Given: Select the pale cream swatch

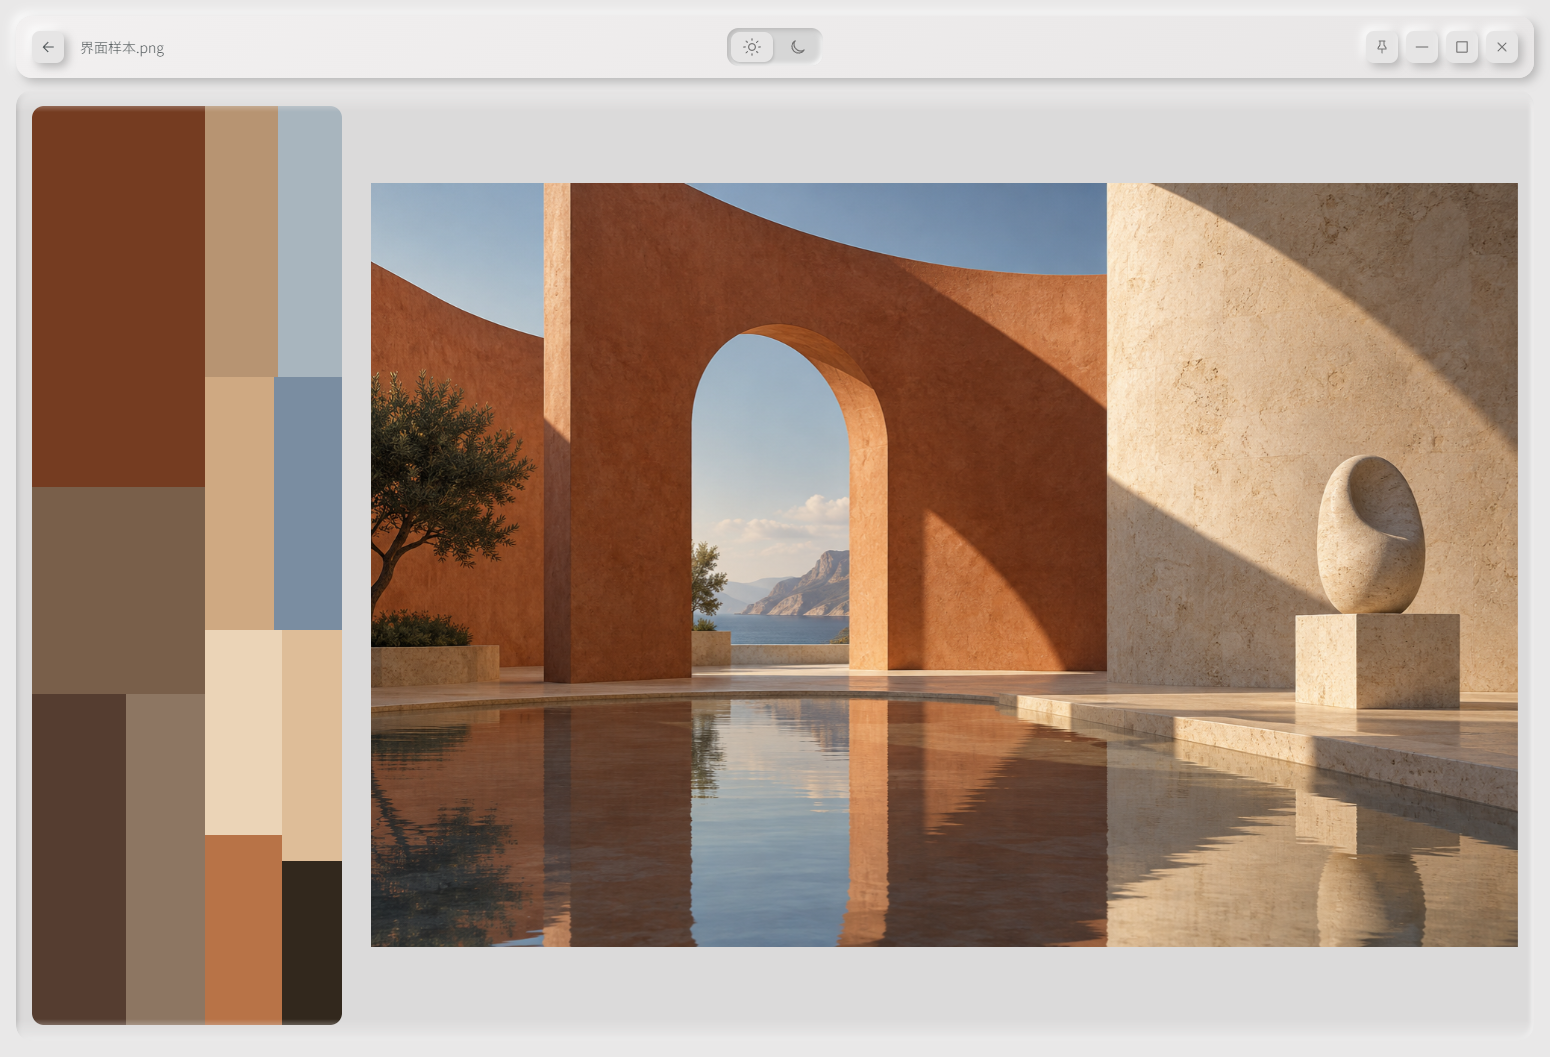Looking at the screenshot, I should coord(243,732).
